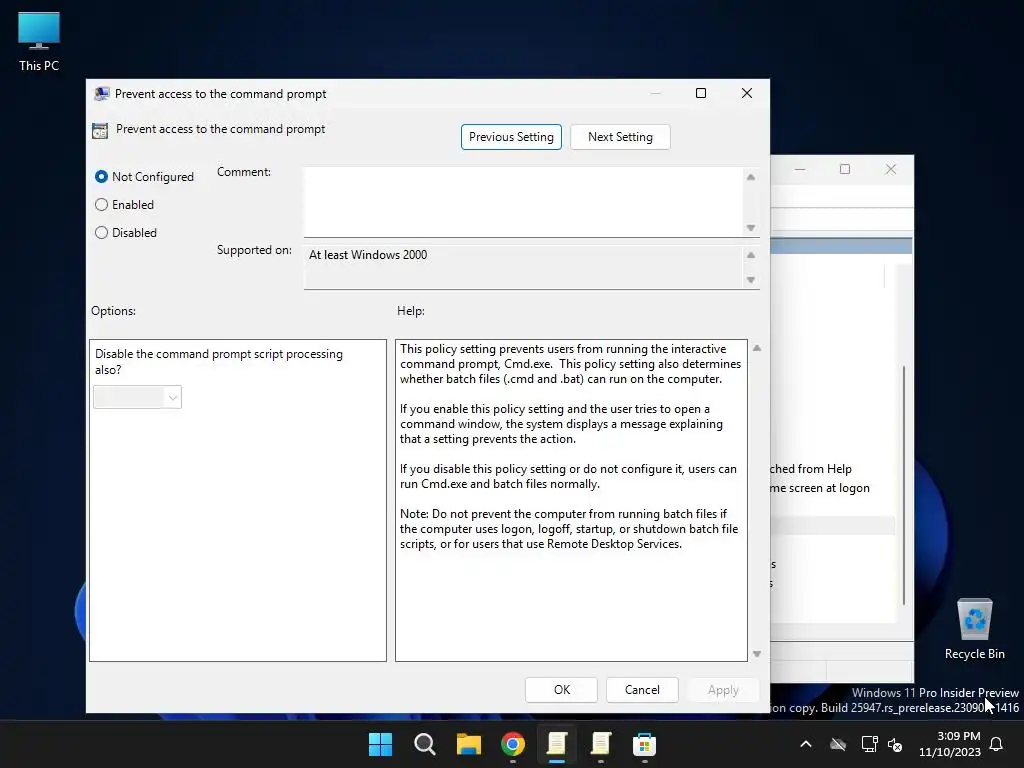1024x768 pixels.
Task: Open File Explorer from taskbar
Action: coord(468,744)
